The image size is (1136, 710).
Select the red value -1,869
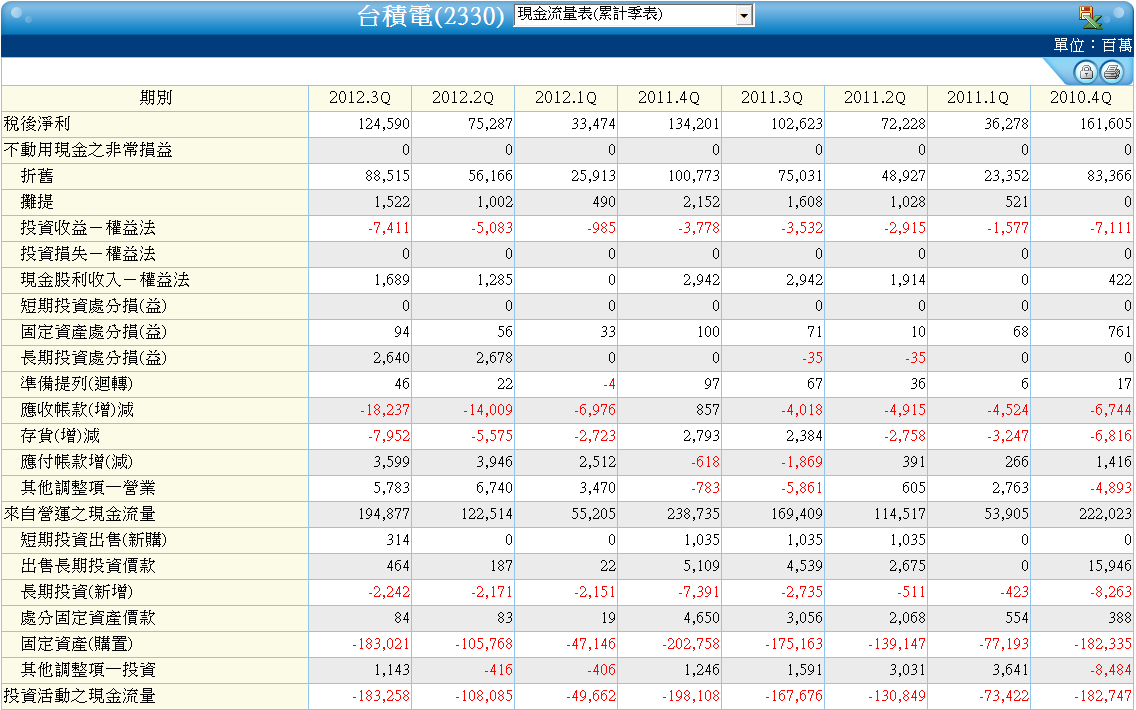point(802,463)
